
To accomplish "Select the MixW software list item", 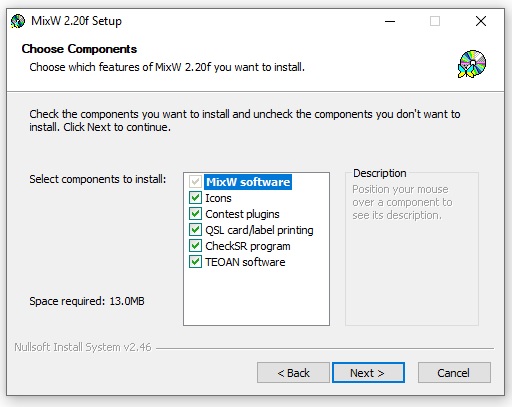I will [x=248, y=182].
